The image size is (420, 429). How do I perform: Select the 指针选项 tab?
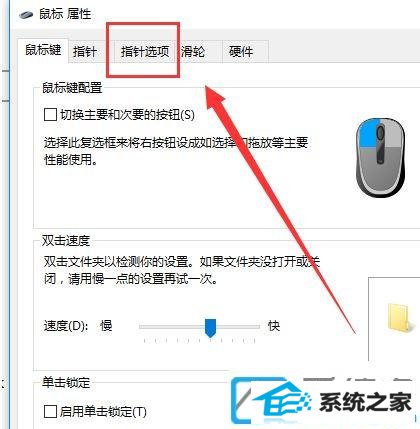point(145,52)
